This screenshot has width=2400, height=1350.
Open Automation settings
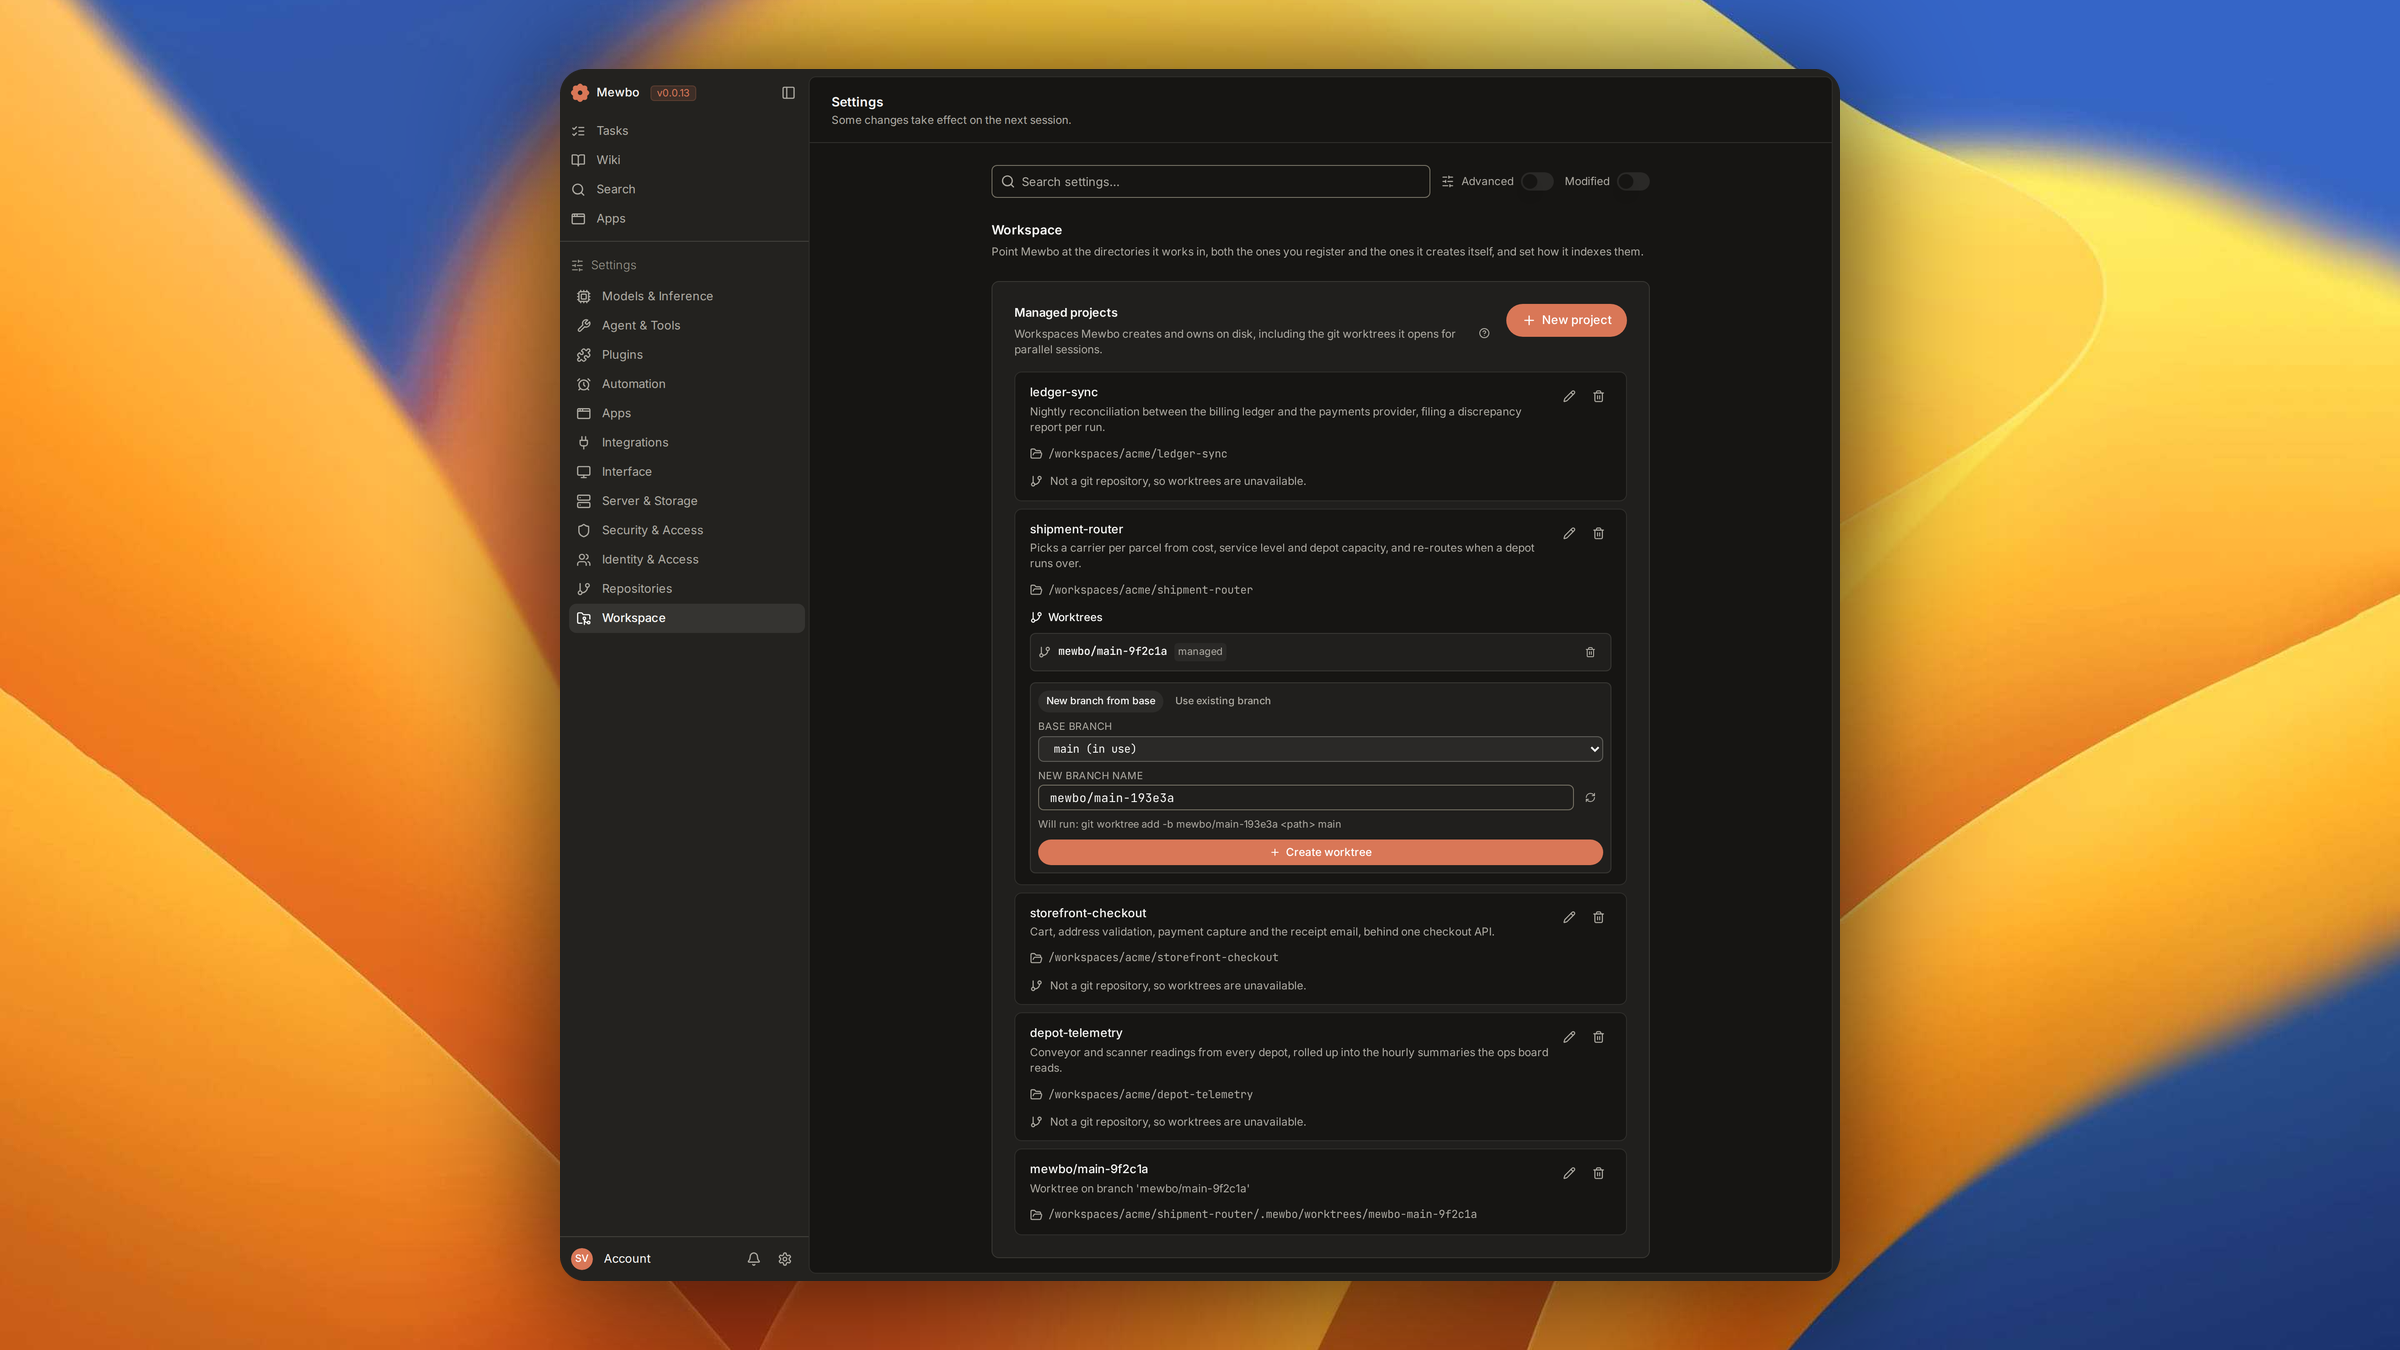coord(686,384)
